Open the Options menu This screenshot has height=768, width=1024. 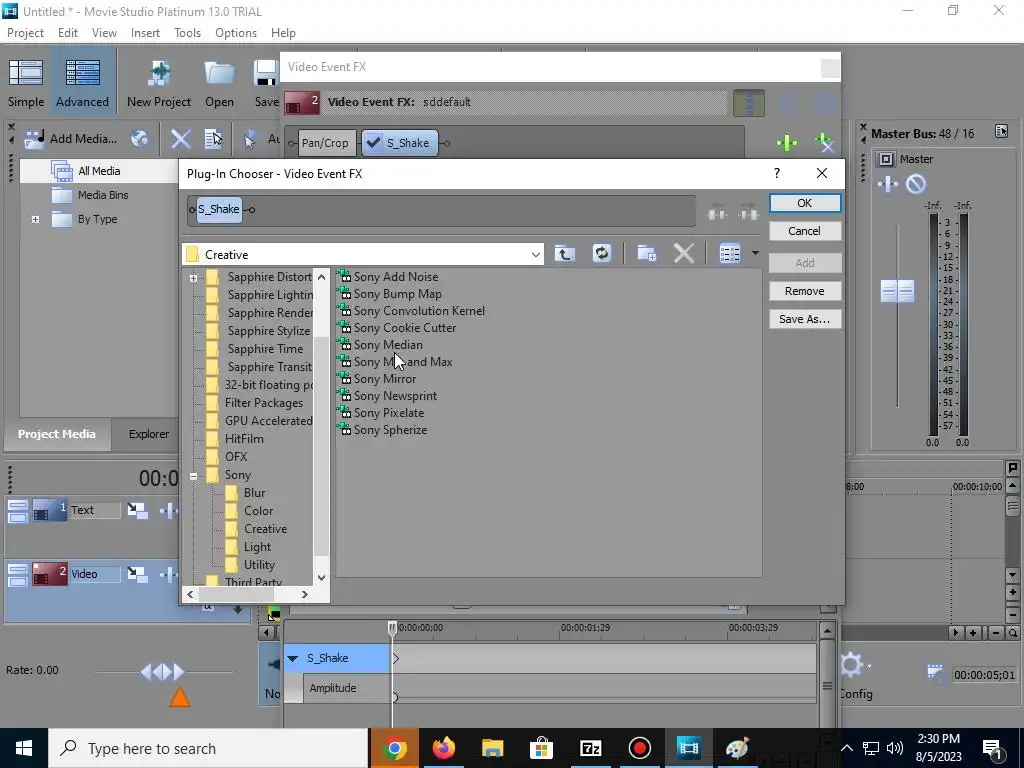click(x=236, y=33)
